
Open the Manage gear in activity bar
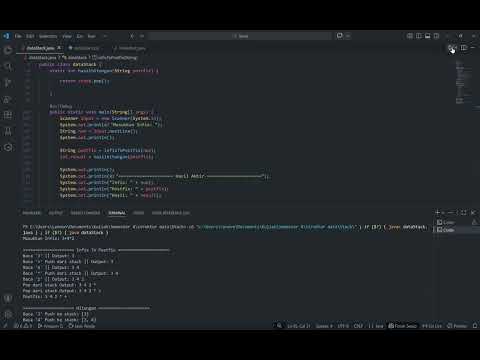8,314
